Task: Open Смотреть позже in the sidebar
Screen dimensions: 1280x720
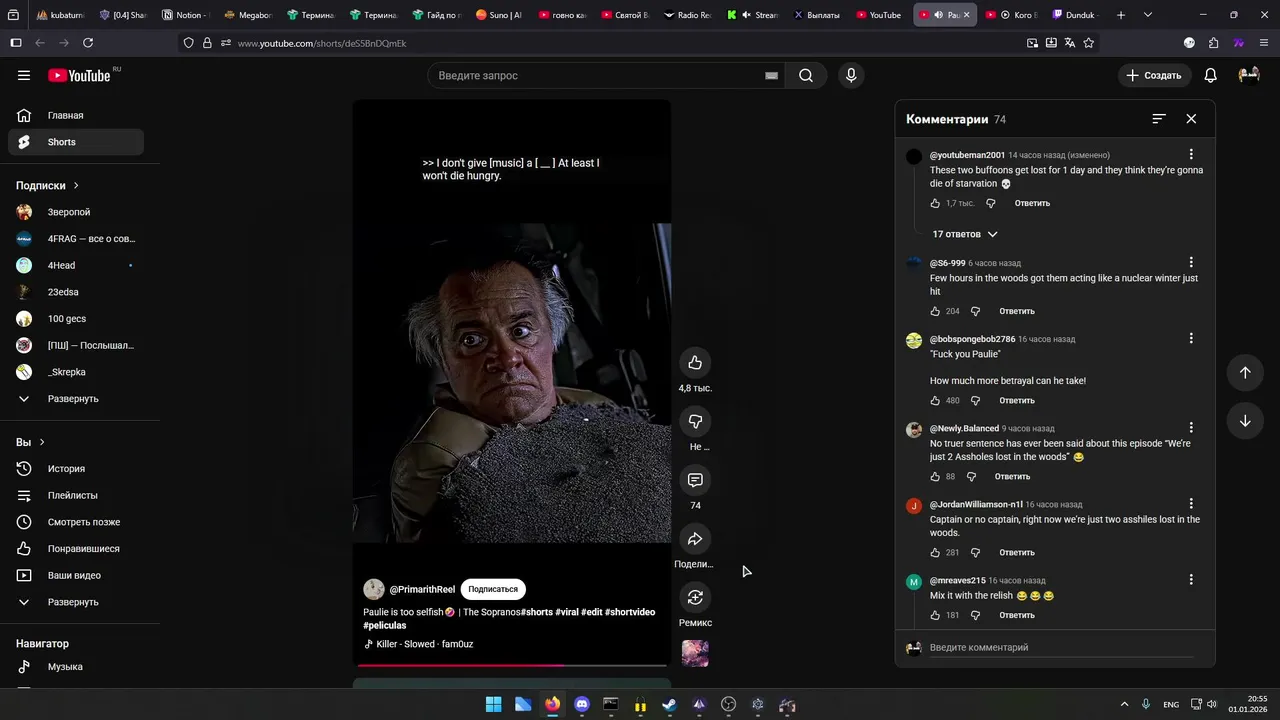Action: coord(76,522)
